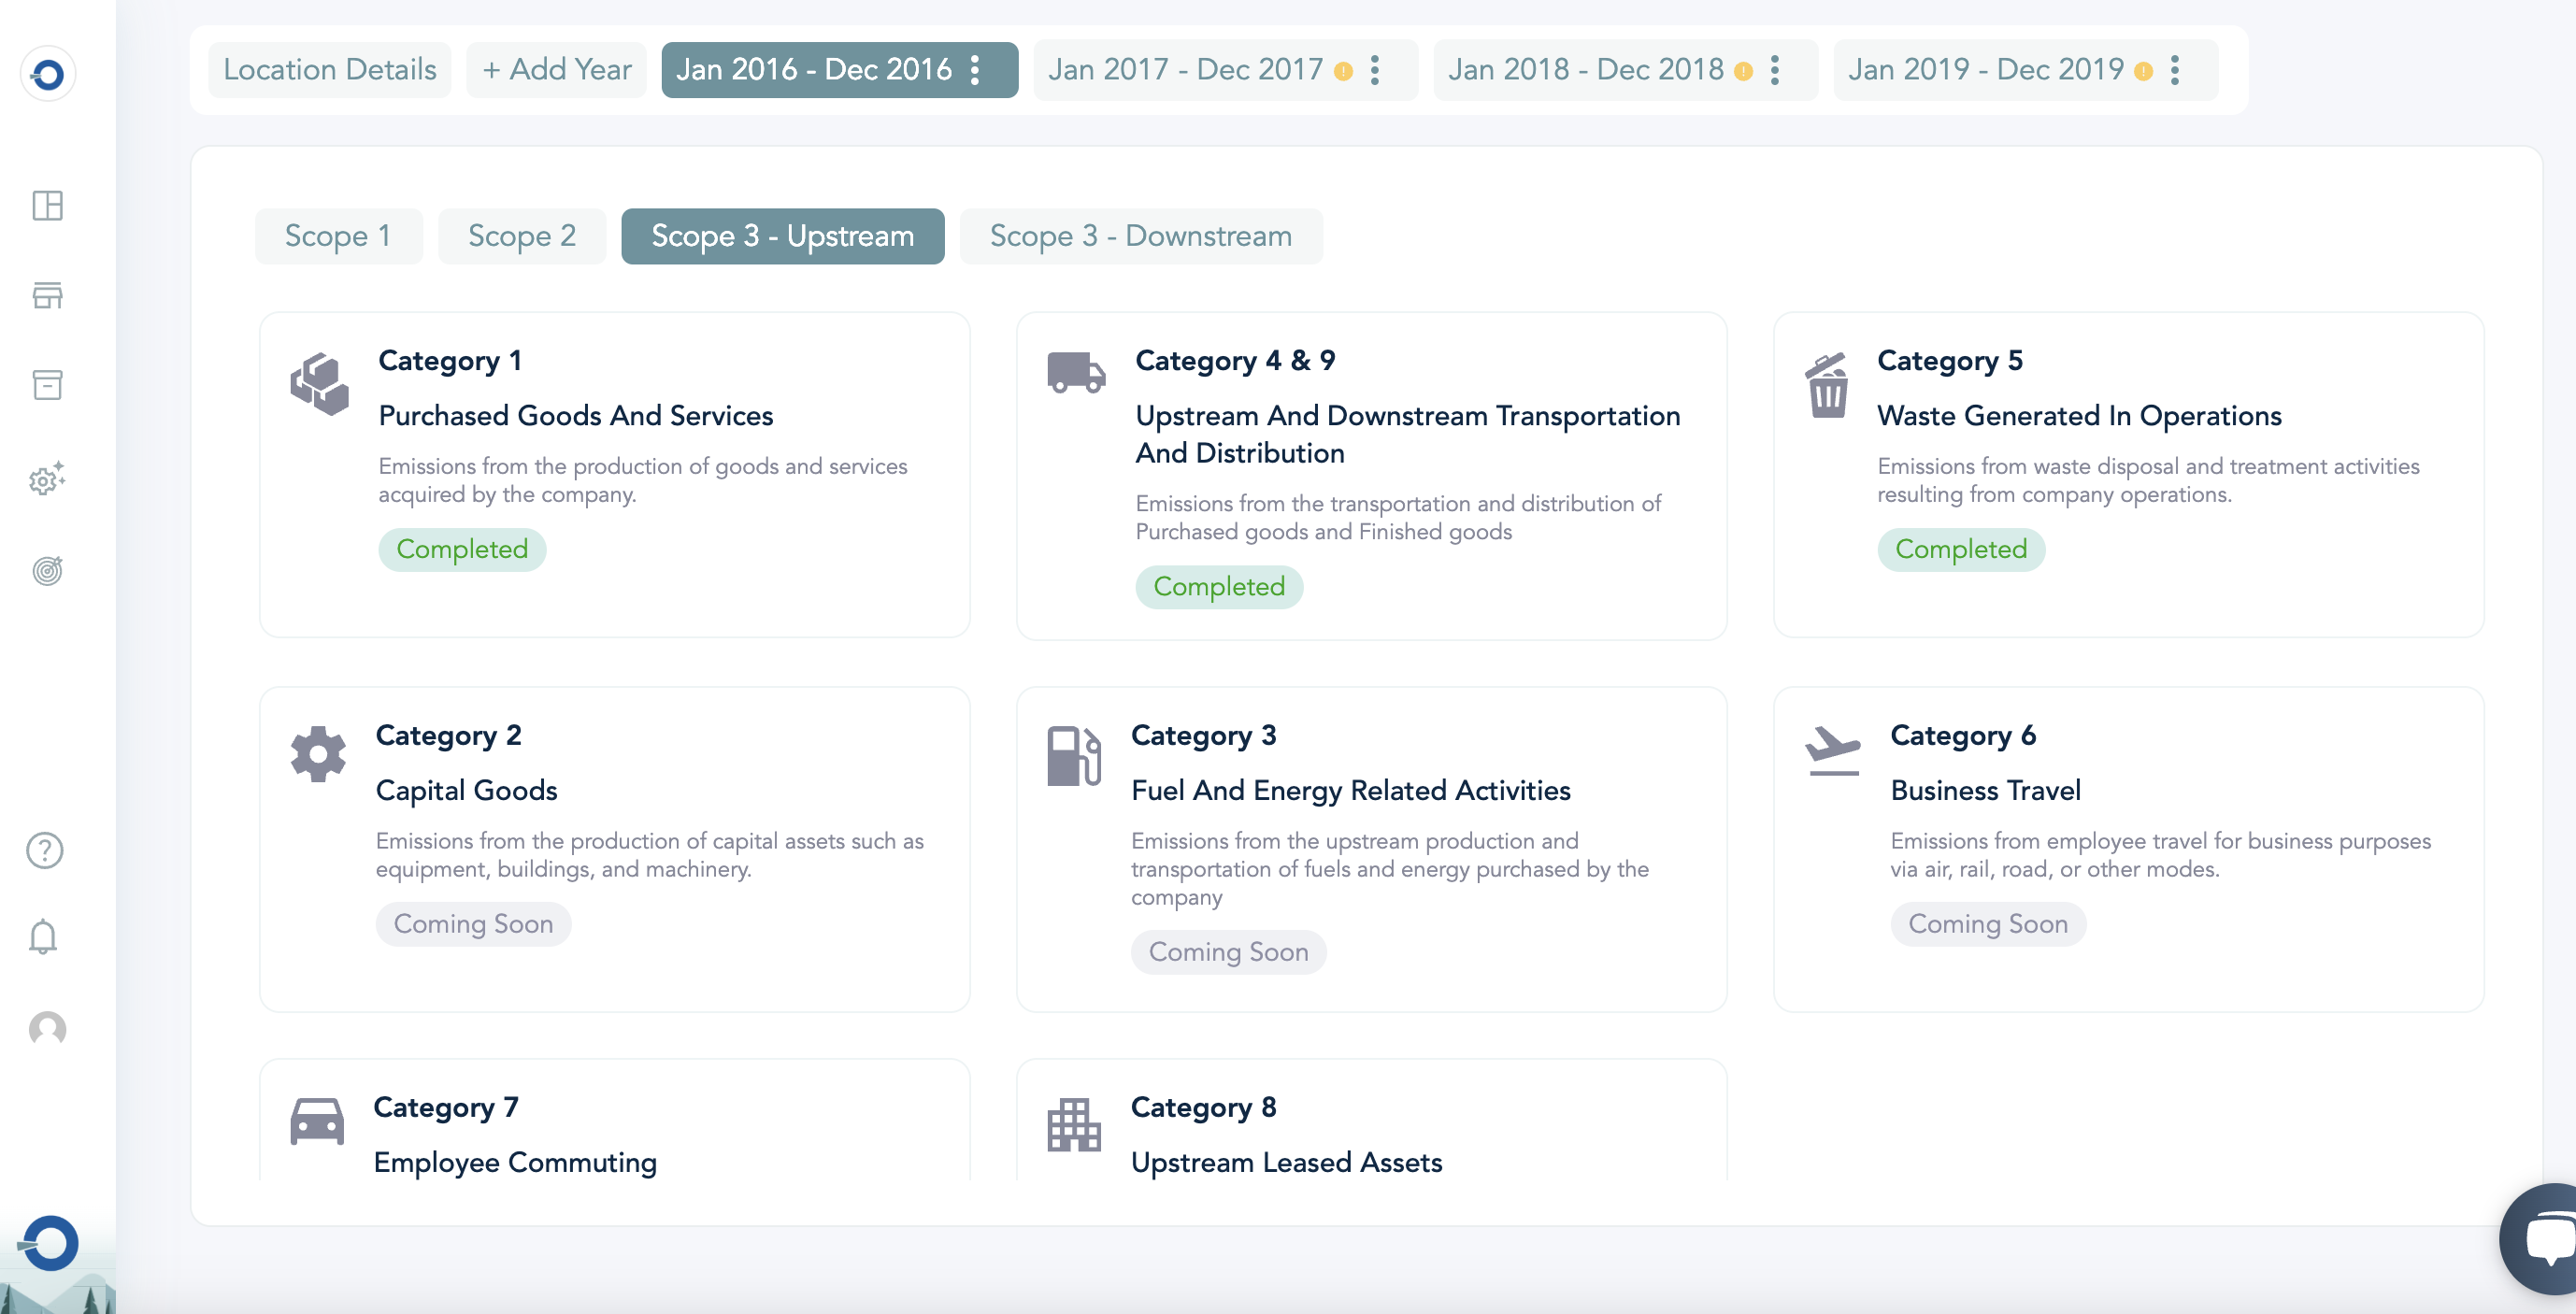
Task: Open the dashboard layout icon in sidebar
Action: click(x=47, y=205)
